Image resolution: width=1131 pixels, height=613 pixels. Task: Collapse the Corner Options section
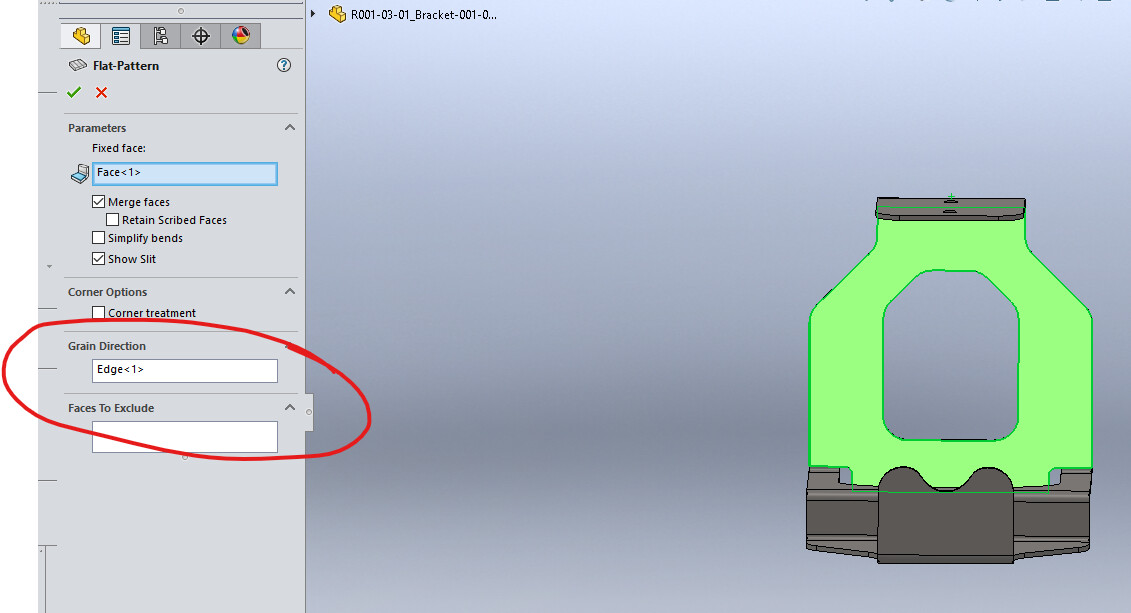tap(290, 292)
